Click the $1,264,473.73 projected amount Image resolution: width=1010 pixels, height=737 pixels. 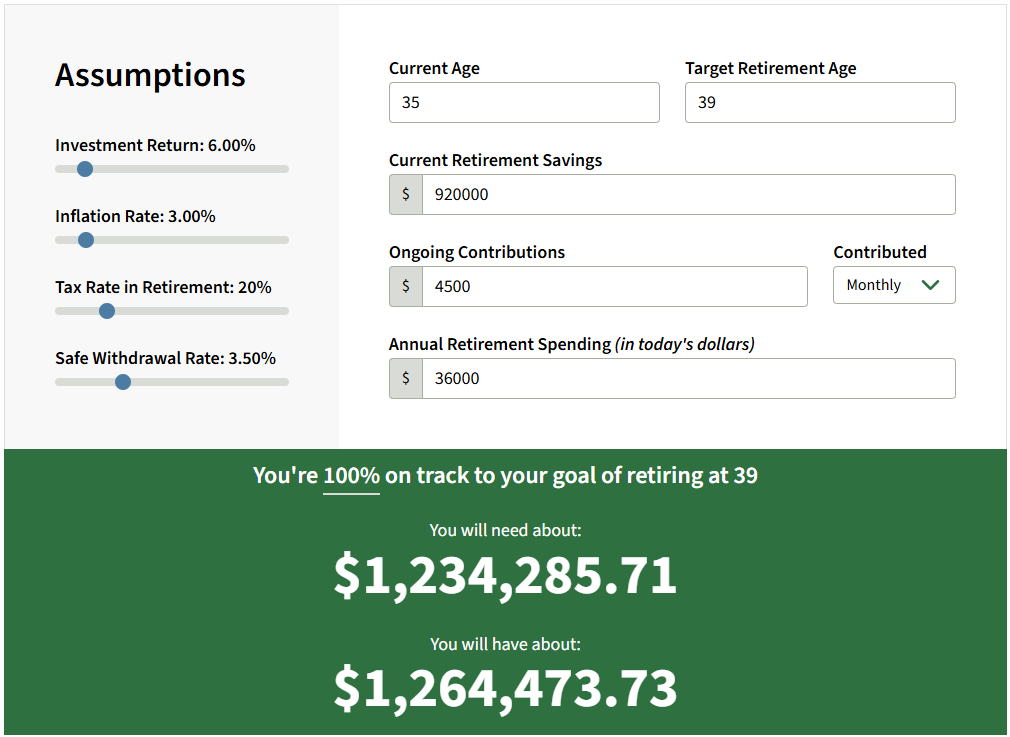point(505,689)
